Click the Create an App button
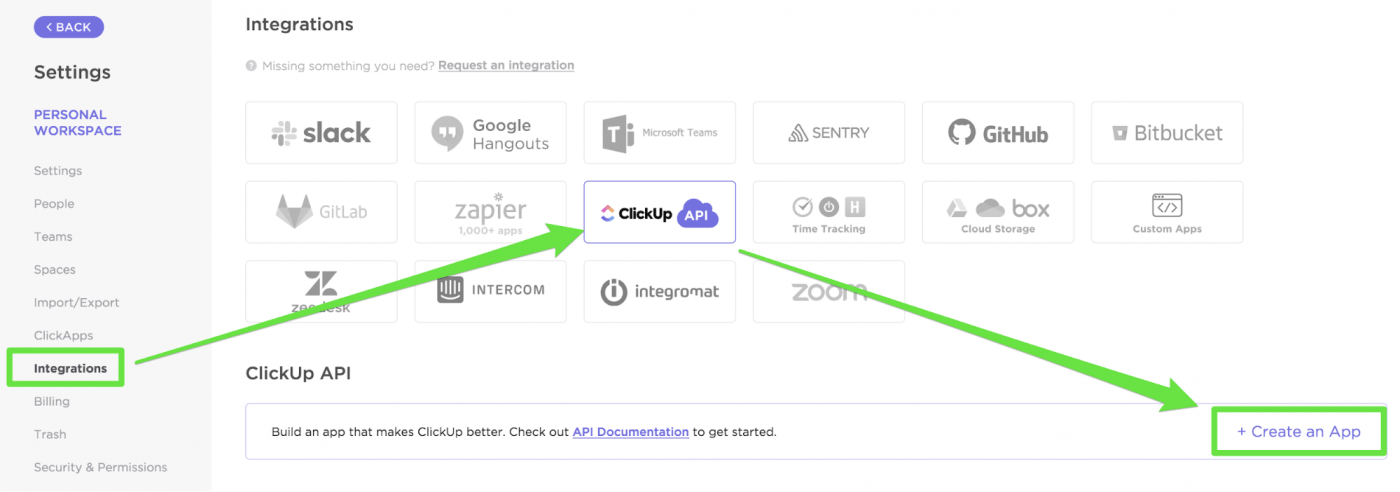This screenshot has width=1400, height=492. [1298, 432]
